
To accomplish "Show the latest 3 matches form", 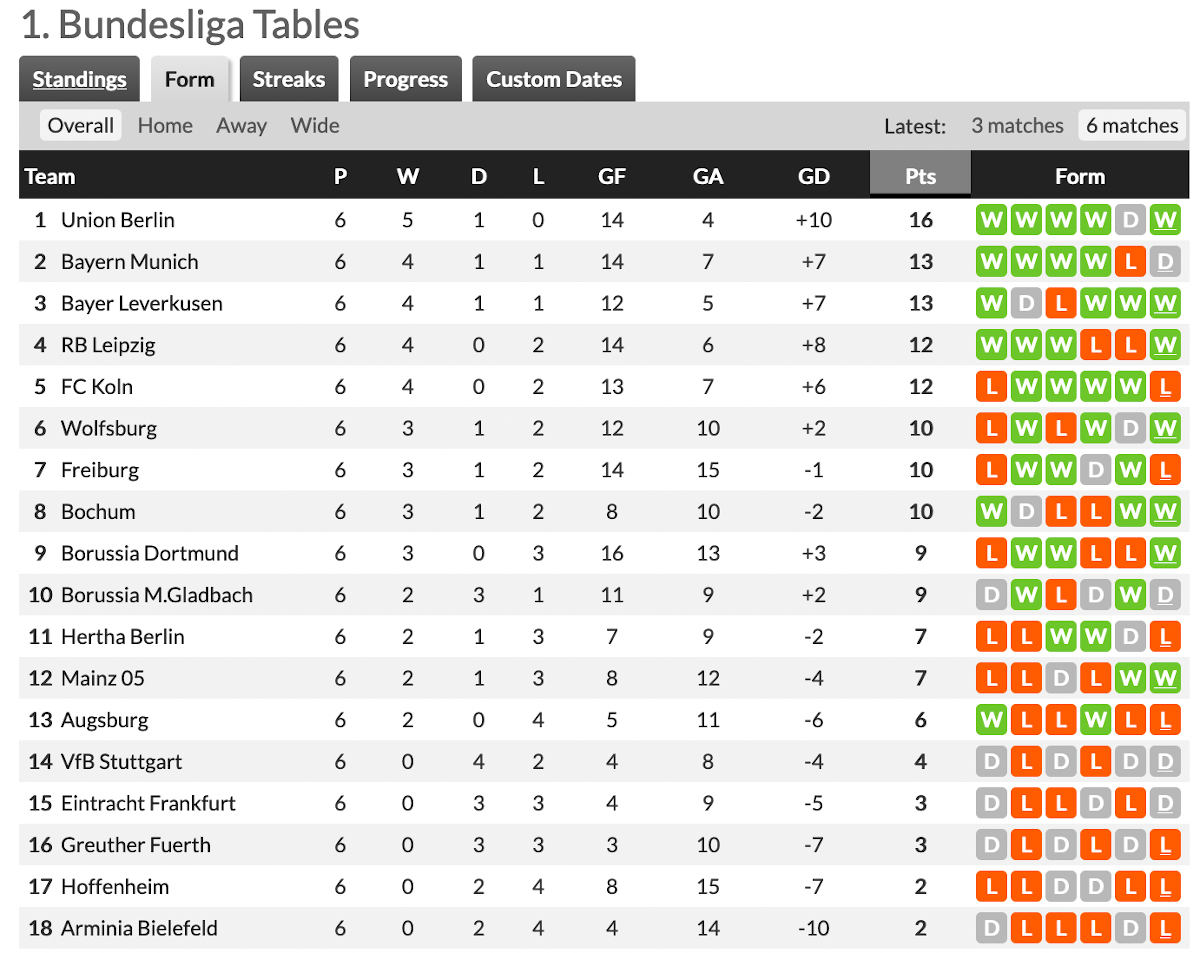I will [1017, 125].
